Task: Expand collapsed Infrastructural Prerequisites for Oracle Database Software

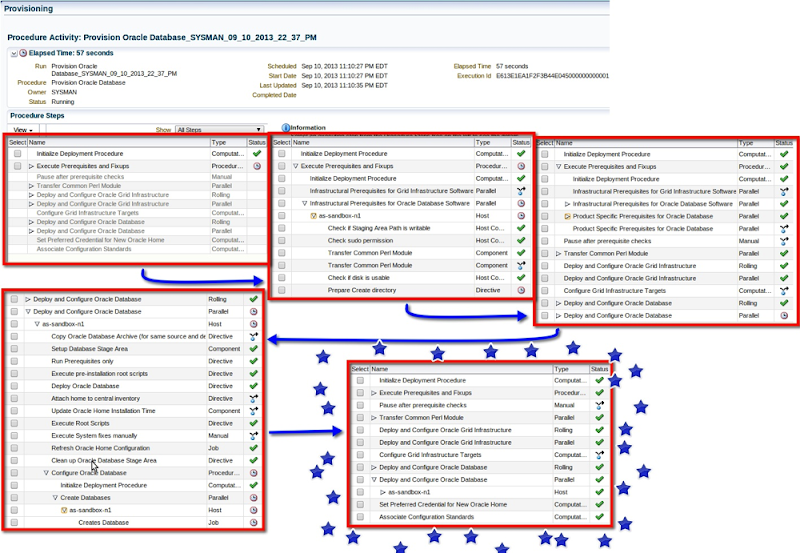Action: click(x=567, y=204)
